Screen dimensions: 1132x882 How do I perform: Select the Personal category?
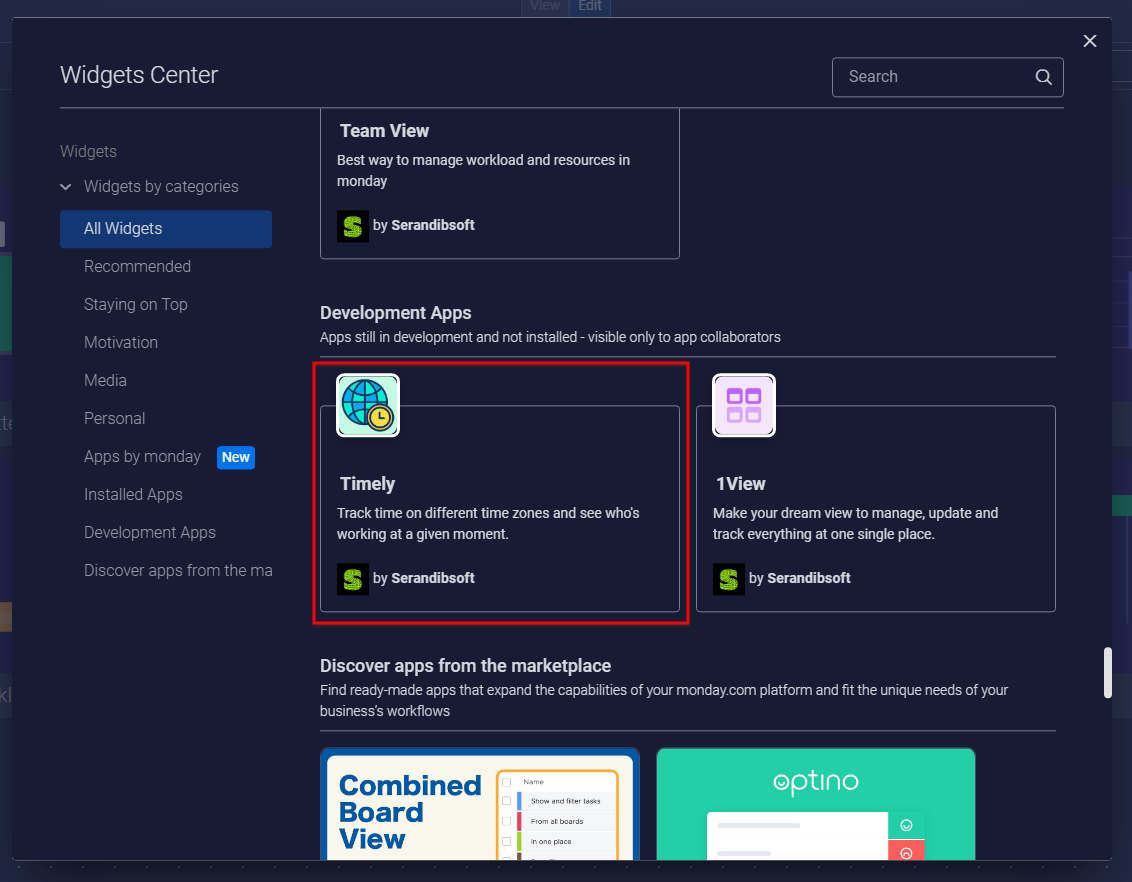(x=114, y=419)
